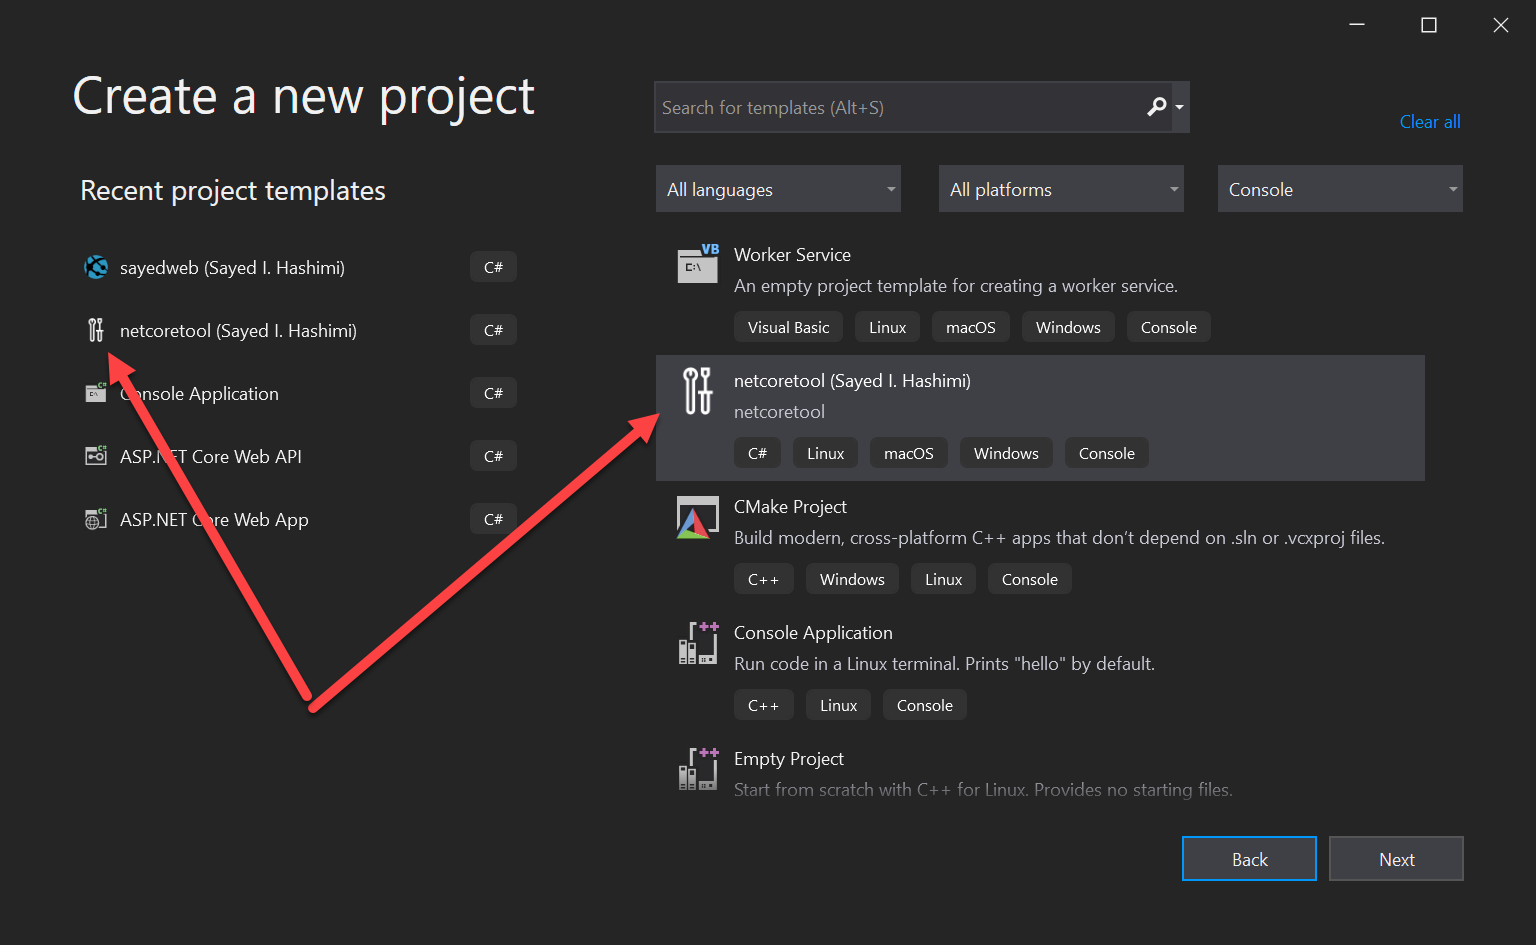Click the Linux tag on Console Application result
Screen dimensions: 1536x945
(838, 705)
